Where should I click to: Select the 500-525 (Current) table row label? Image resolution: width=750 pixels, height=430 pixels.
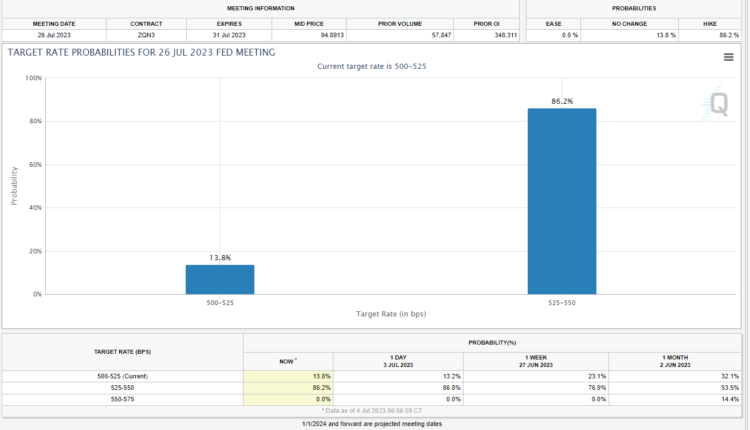(122, 374)
